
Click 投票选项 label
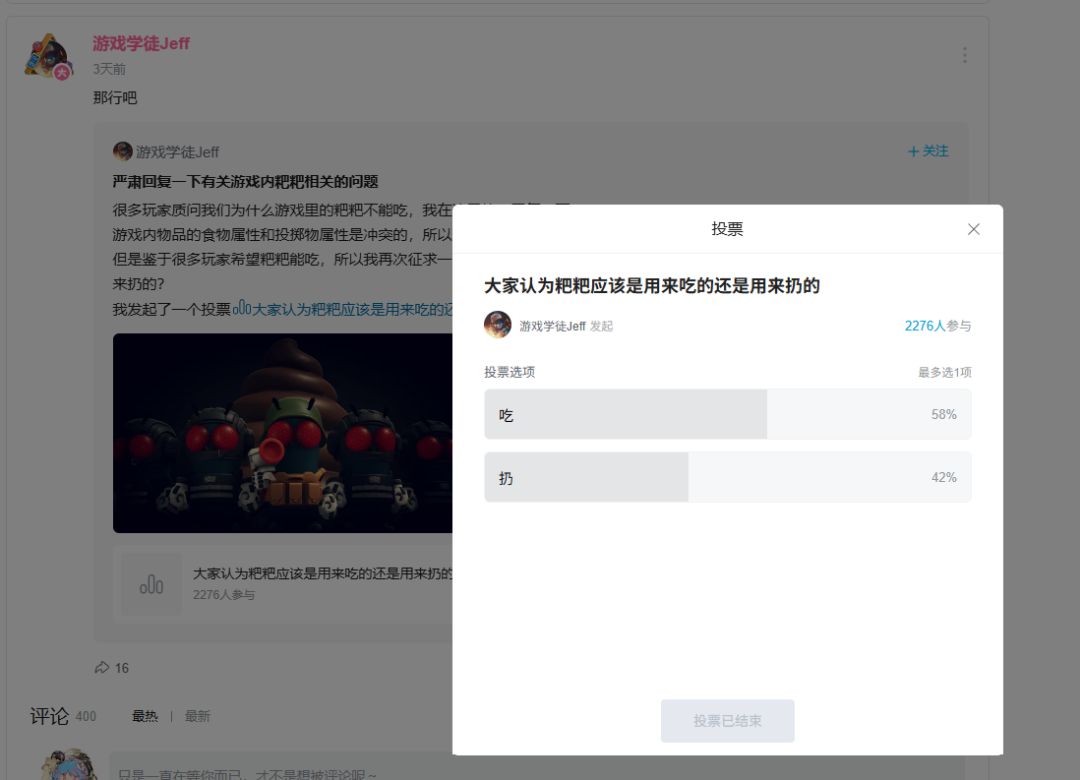tap(509, 372)
